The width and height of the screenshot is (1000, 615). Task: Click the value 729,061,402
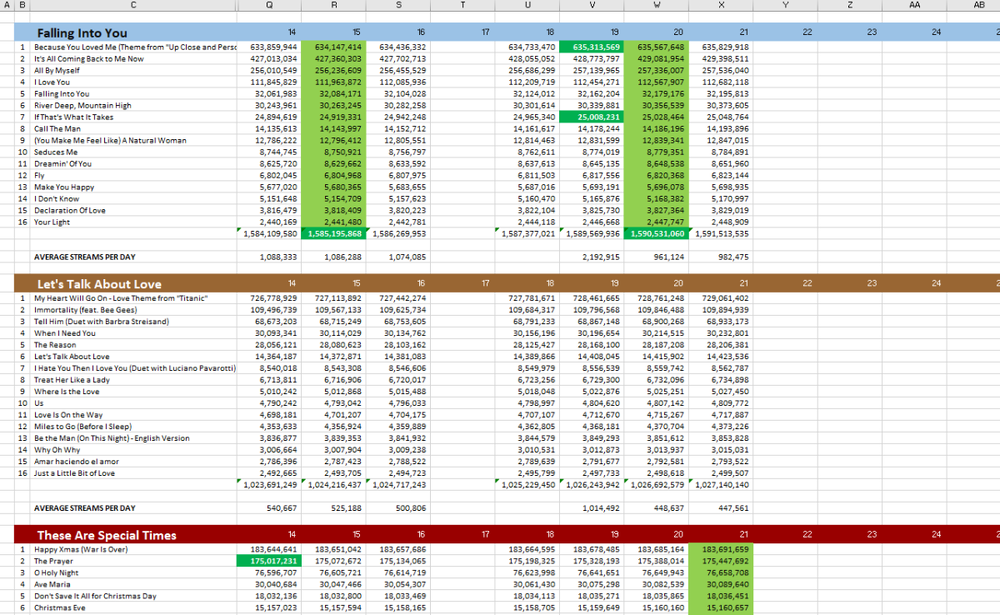(x=721, y=299)
